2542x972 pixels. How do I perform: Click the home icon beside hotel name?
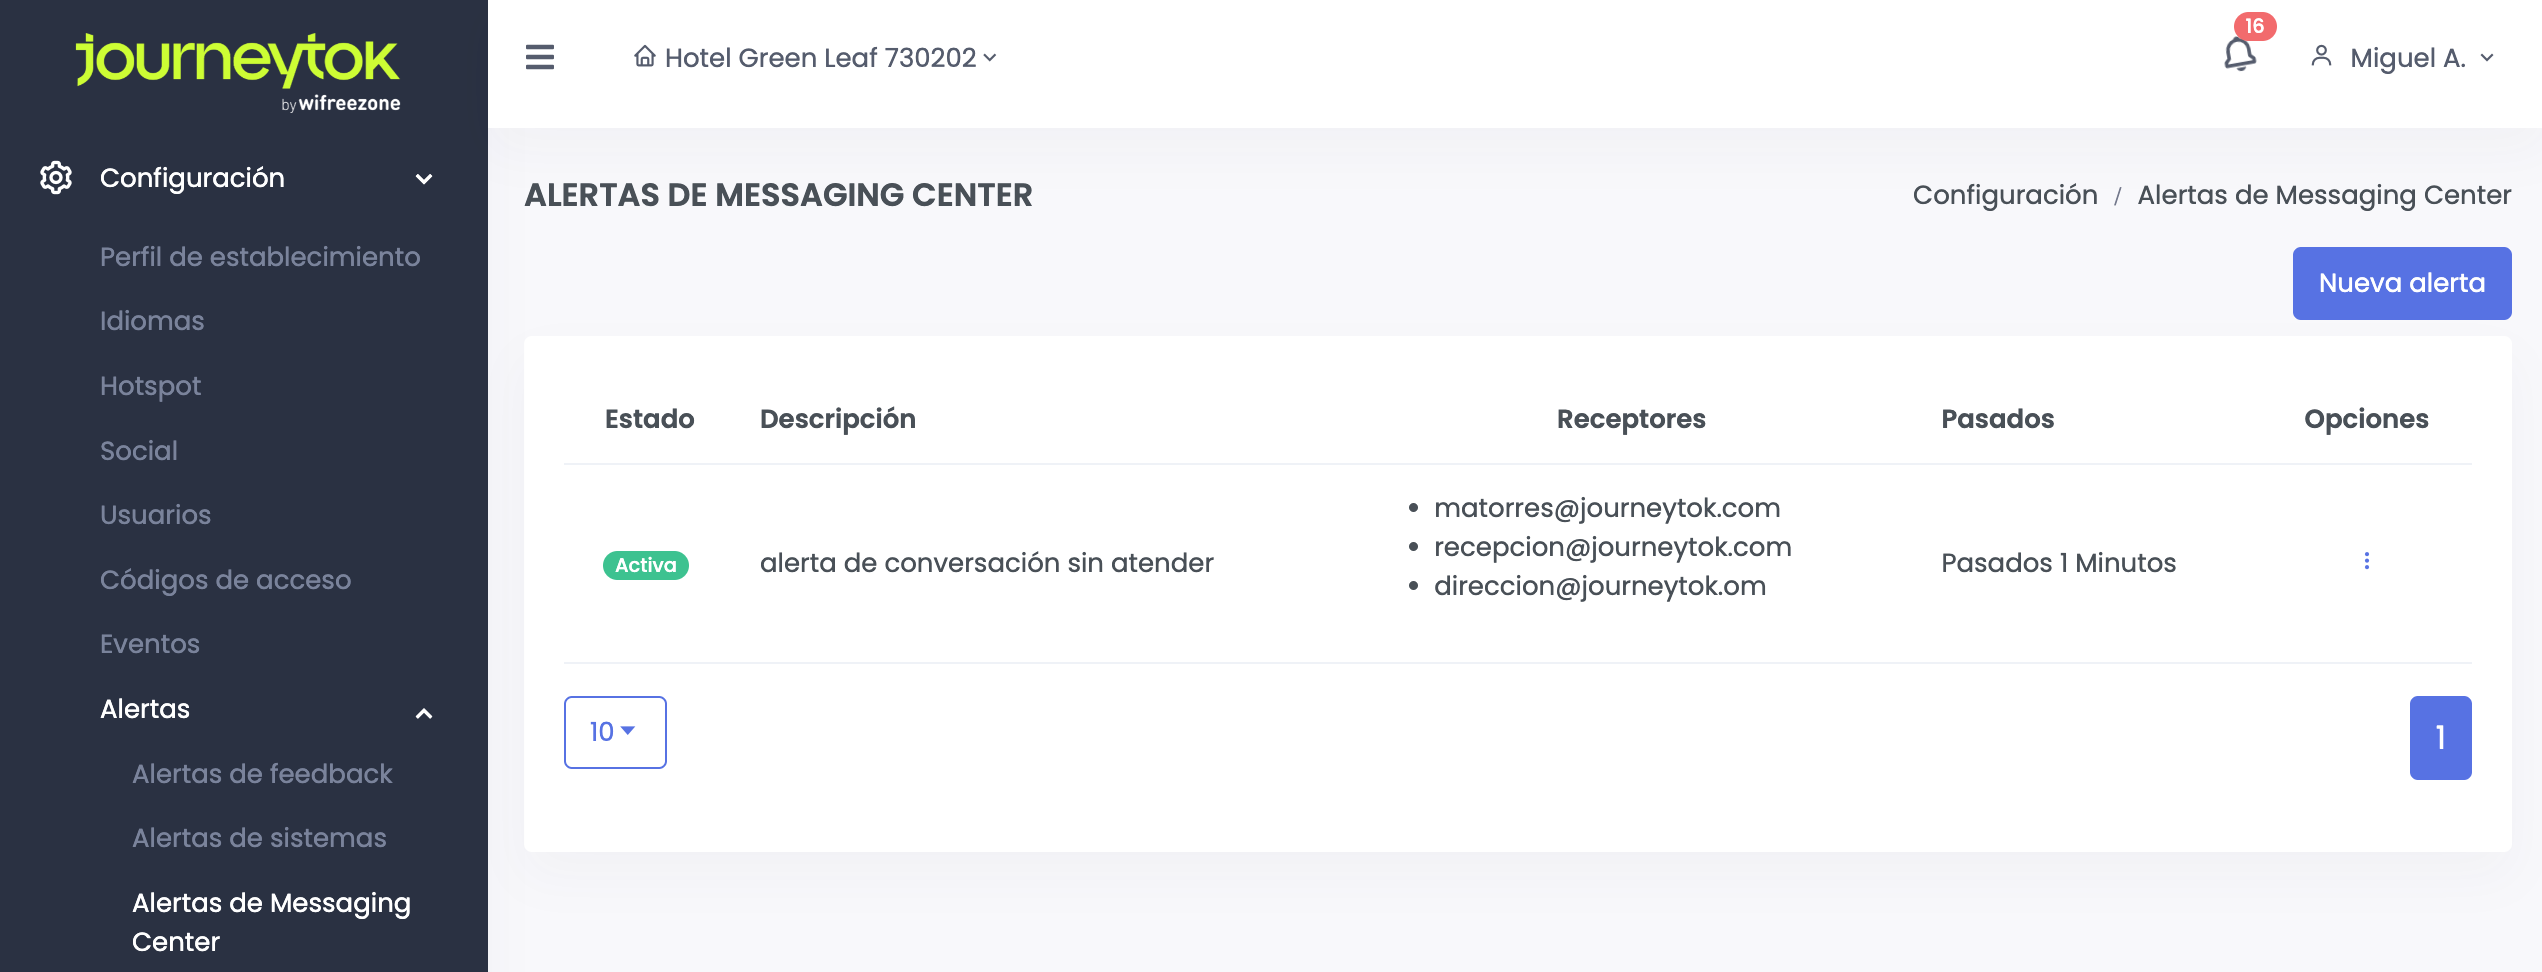(645, 57)
